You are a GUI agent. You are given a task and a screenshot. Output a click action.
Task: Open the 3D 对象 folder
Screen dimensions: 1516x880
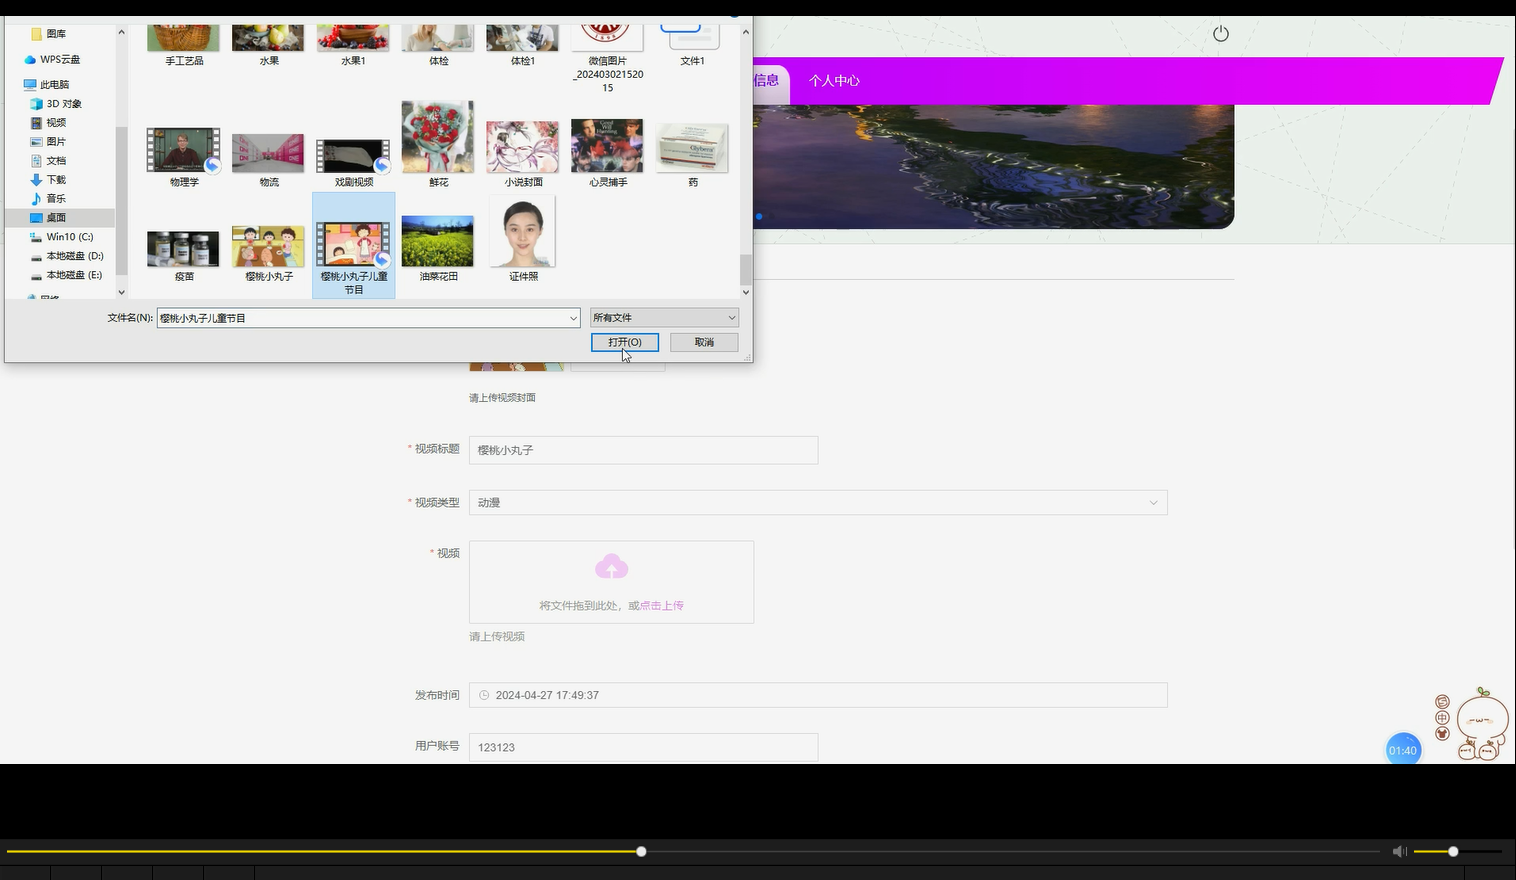[x=56, y=104]
